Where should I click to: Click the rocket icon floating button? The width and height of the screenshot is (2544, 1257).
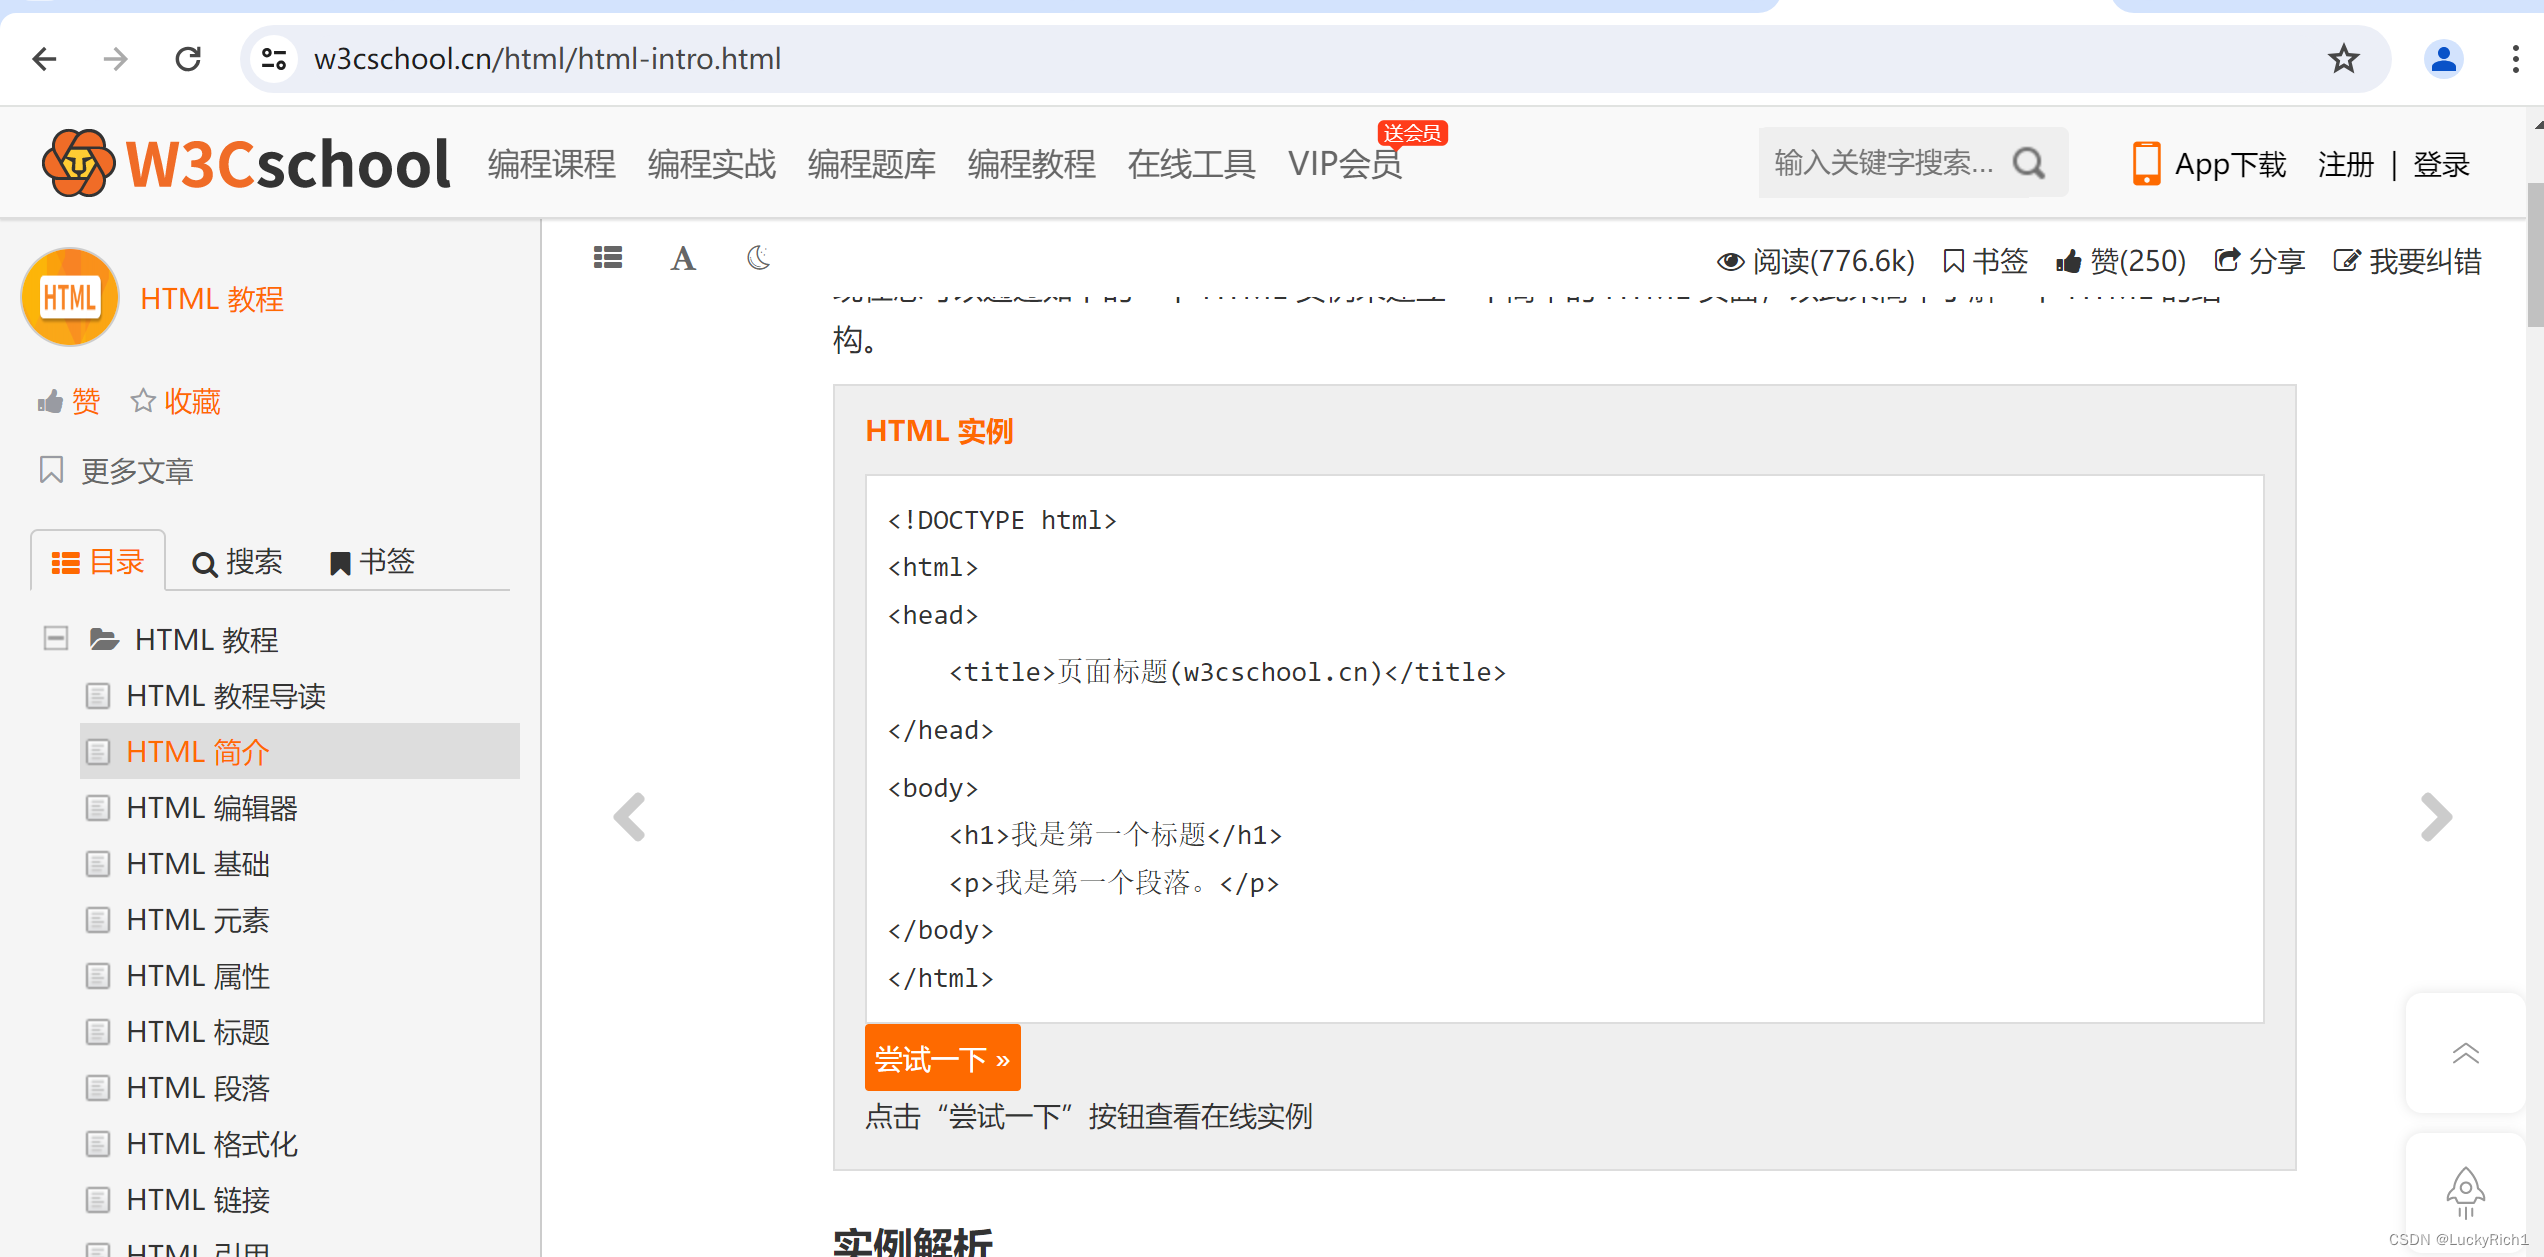[x=2465, y=1192]
